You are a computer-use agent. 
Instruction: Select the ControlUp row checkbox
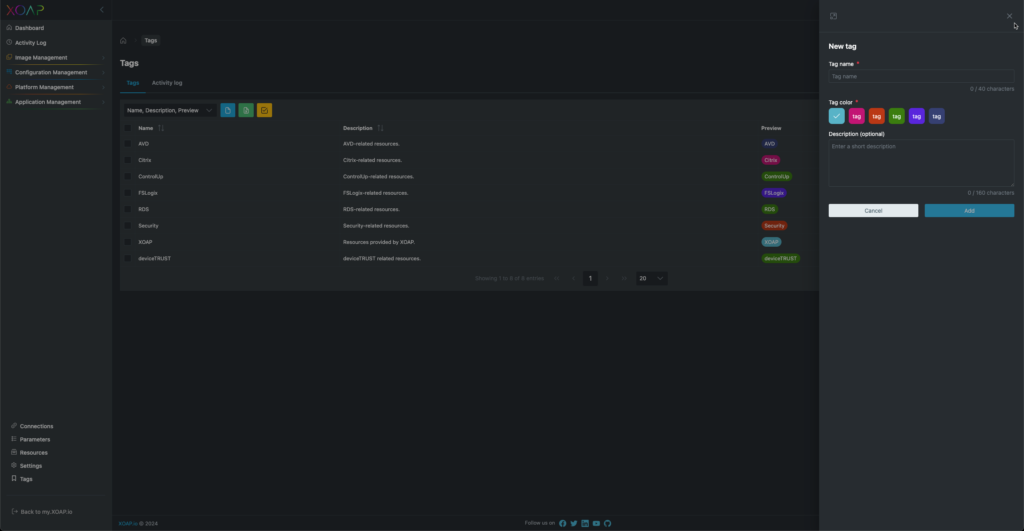[x=128, y=176]
